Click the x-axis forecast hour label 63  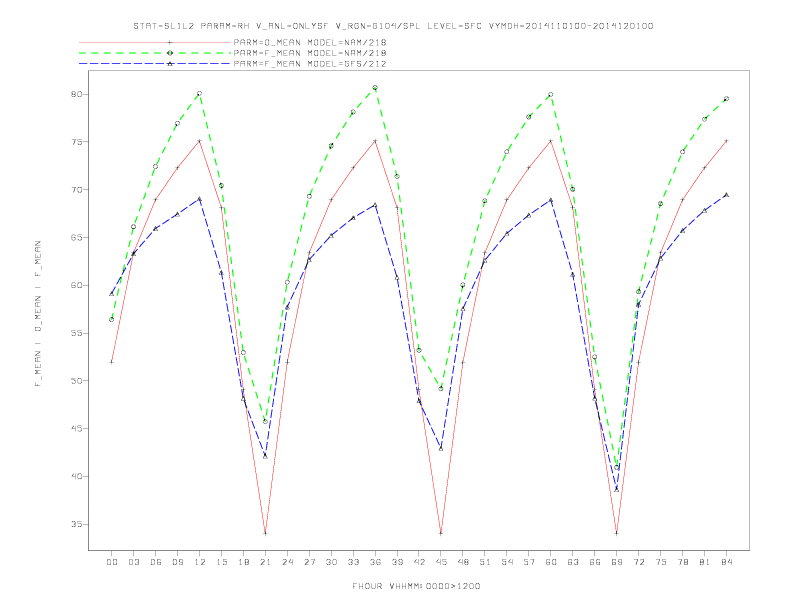pos(573,562)
